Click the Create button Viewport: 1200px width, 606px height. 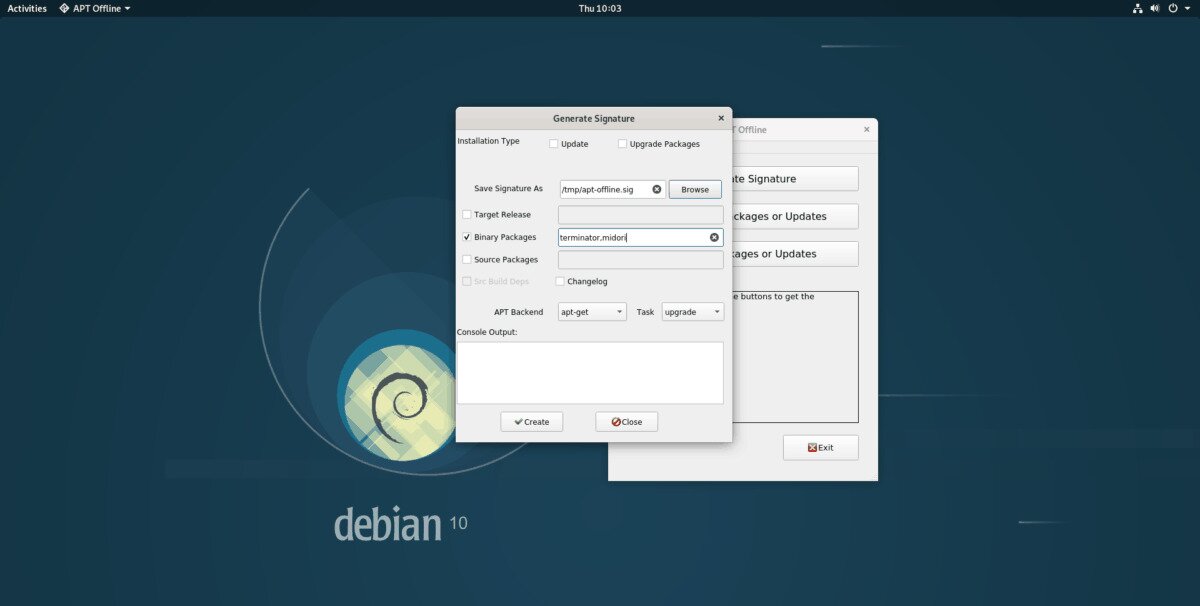point(531,422)
